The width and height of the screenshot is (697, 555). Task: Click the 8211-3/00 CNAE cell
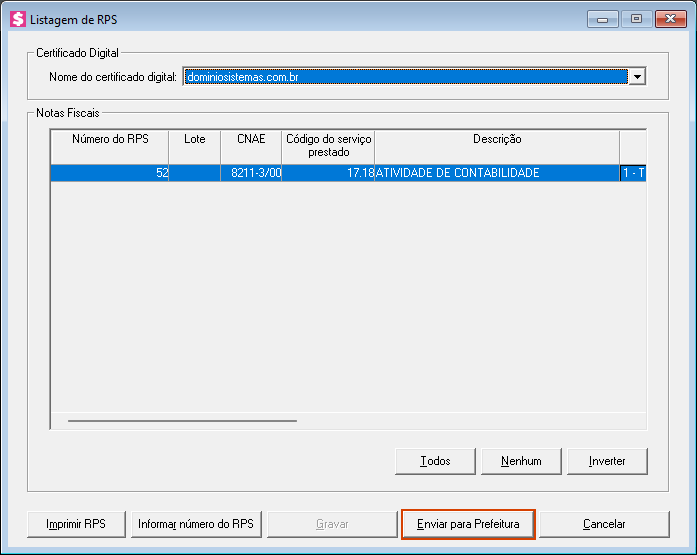point(251,173)
